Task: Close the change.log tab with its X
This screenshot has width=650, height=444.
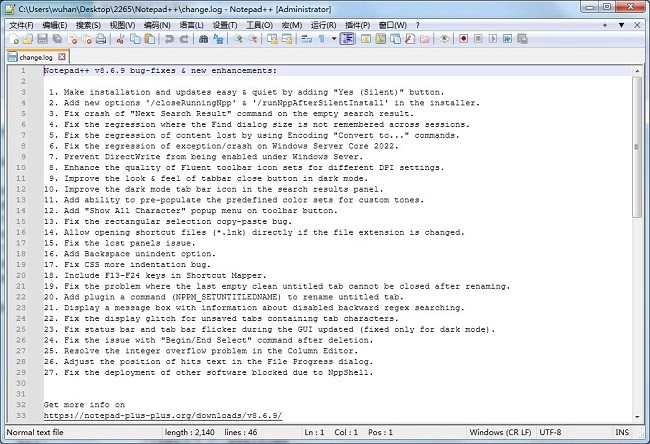Action: (62, 57)
